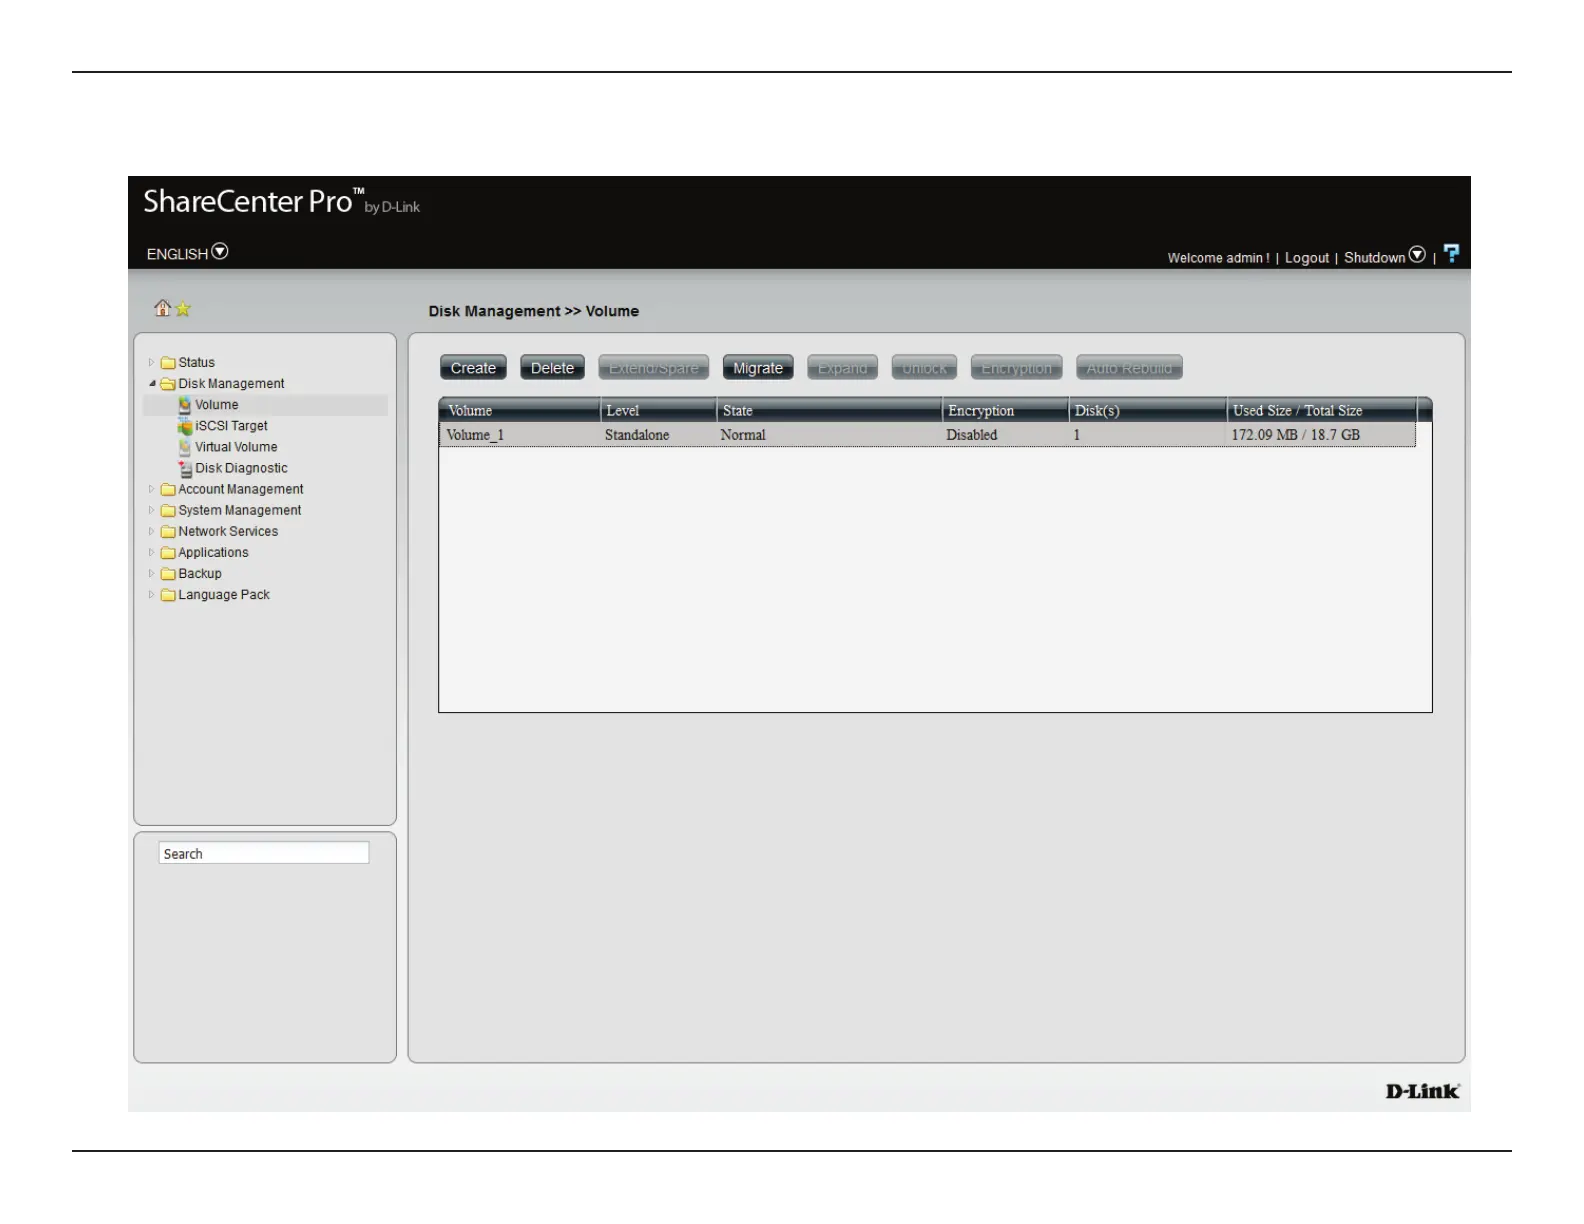Select Backup in the sidebar tree

(199, 573)
